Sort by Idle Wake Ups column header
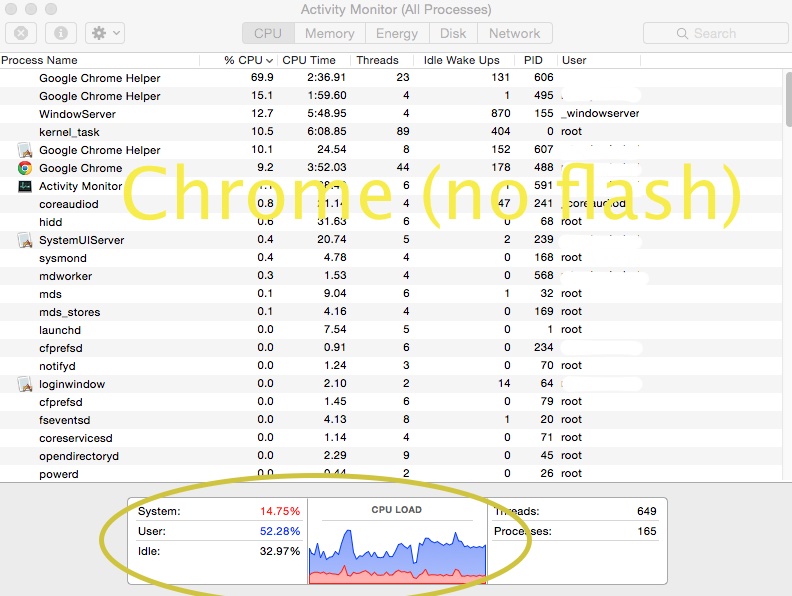 pos(464,60)
